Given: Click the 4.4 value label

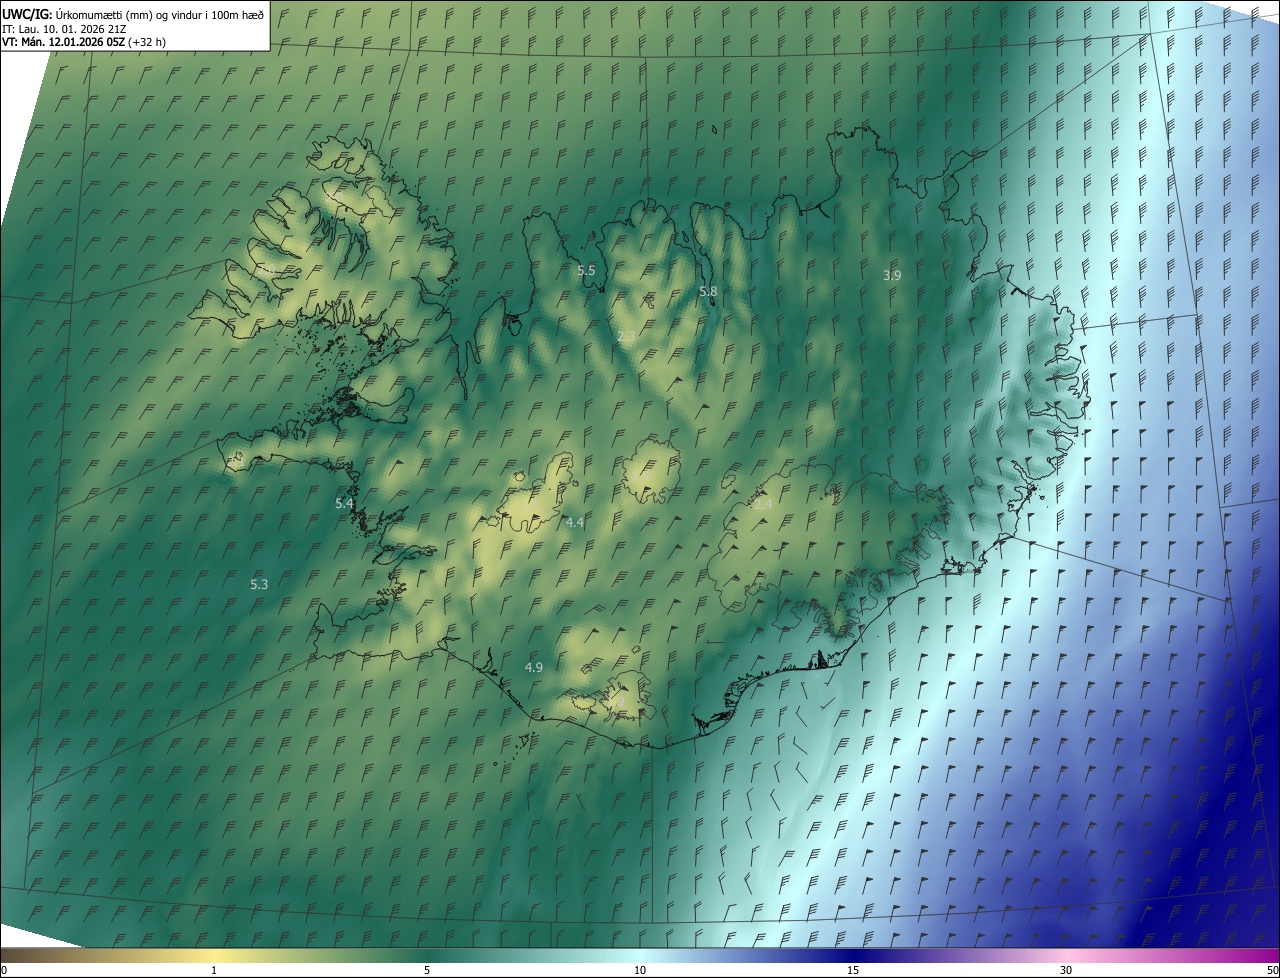Looking at the screenshot, I should tap(574, 522).
